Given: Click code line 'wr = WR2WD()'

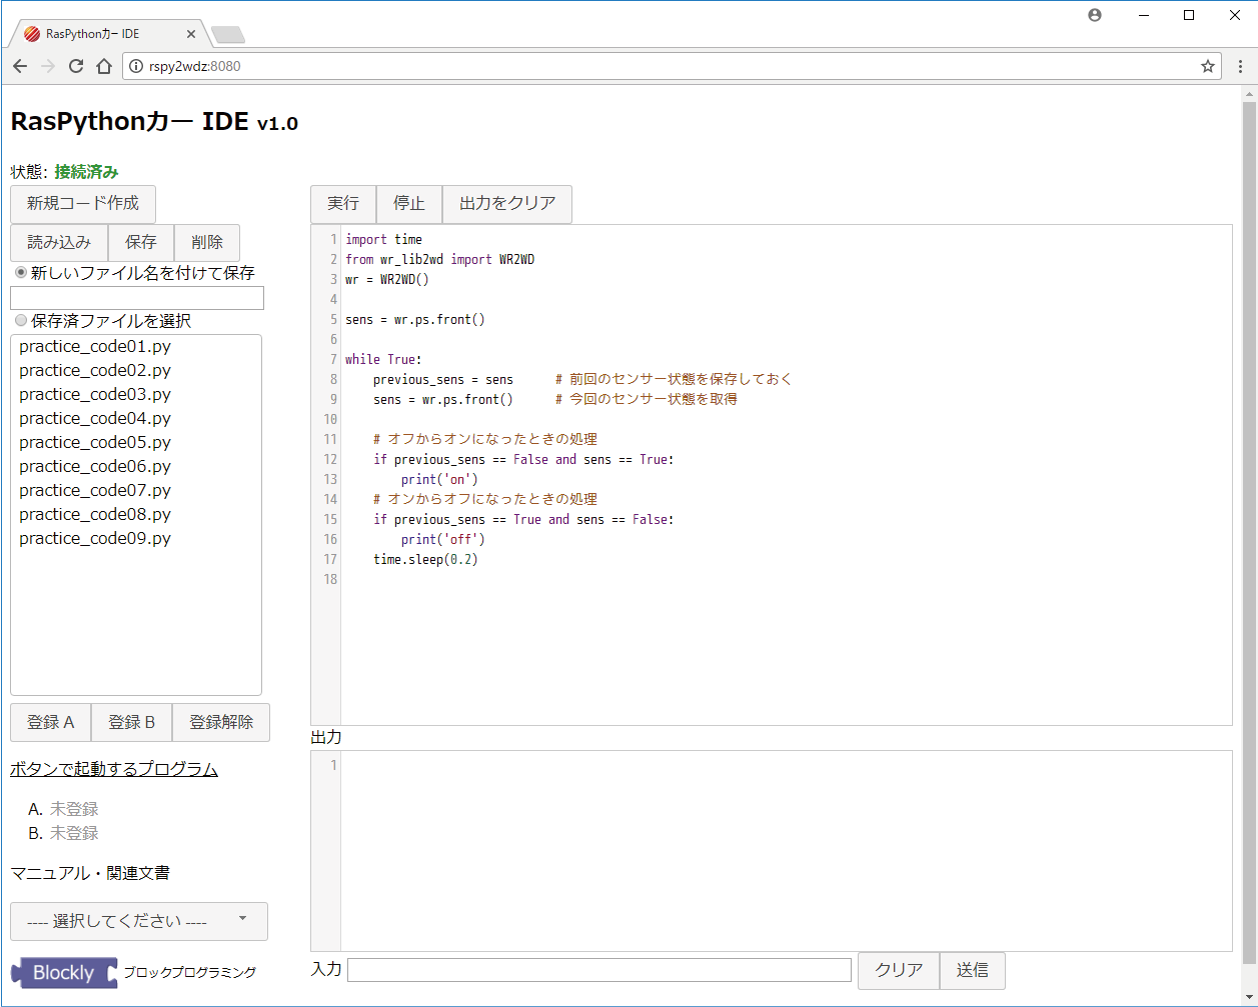Looking at the screenshot, I should (x=387, y=279).
